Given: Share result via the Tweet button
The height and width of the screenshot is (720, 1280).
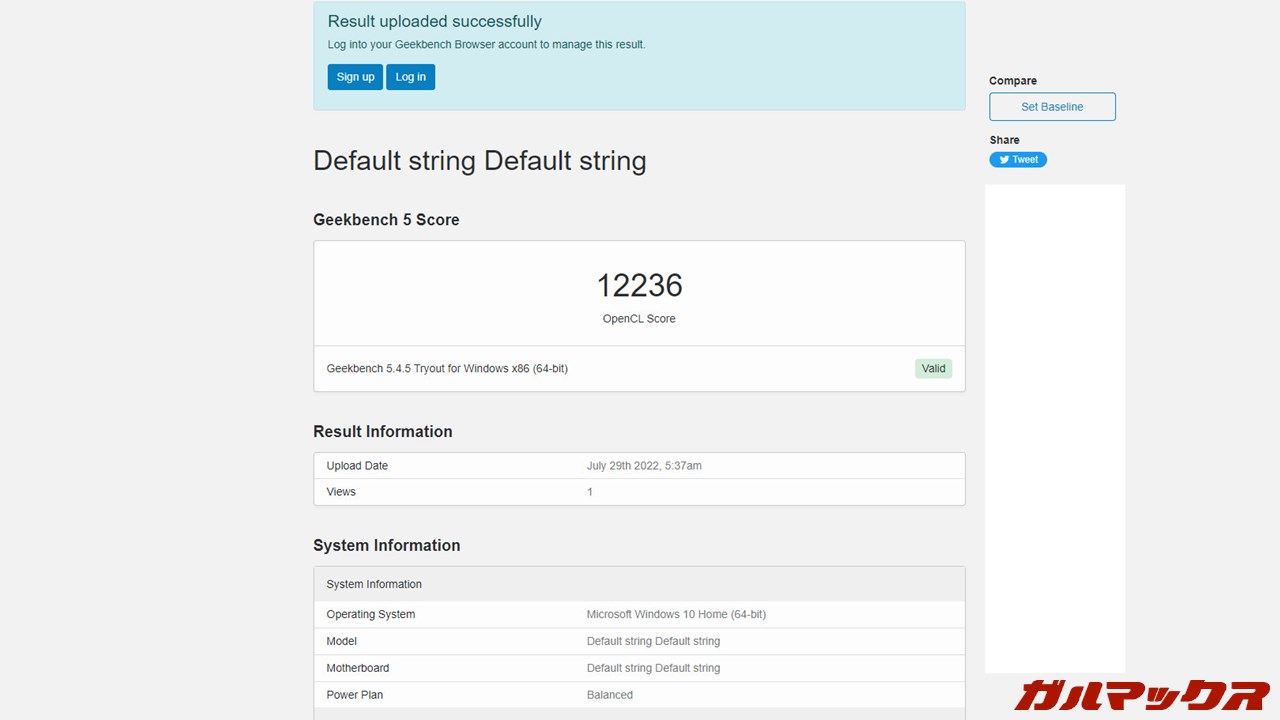Looking at the screenshot, I should tap(1018, 160).
